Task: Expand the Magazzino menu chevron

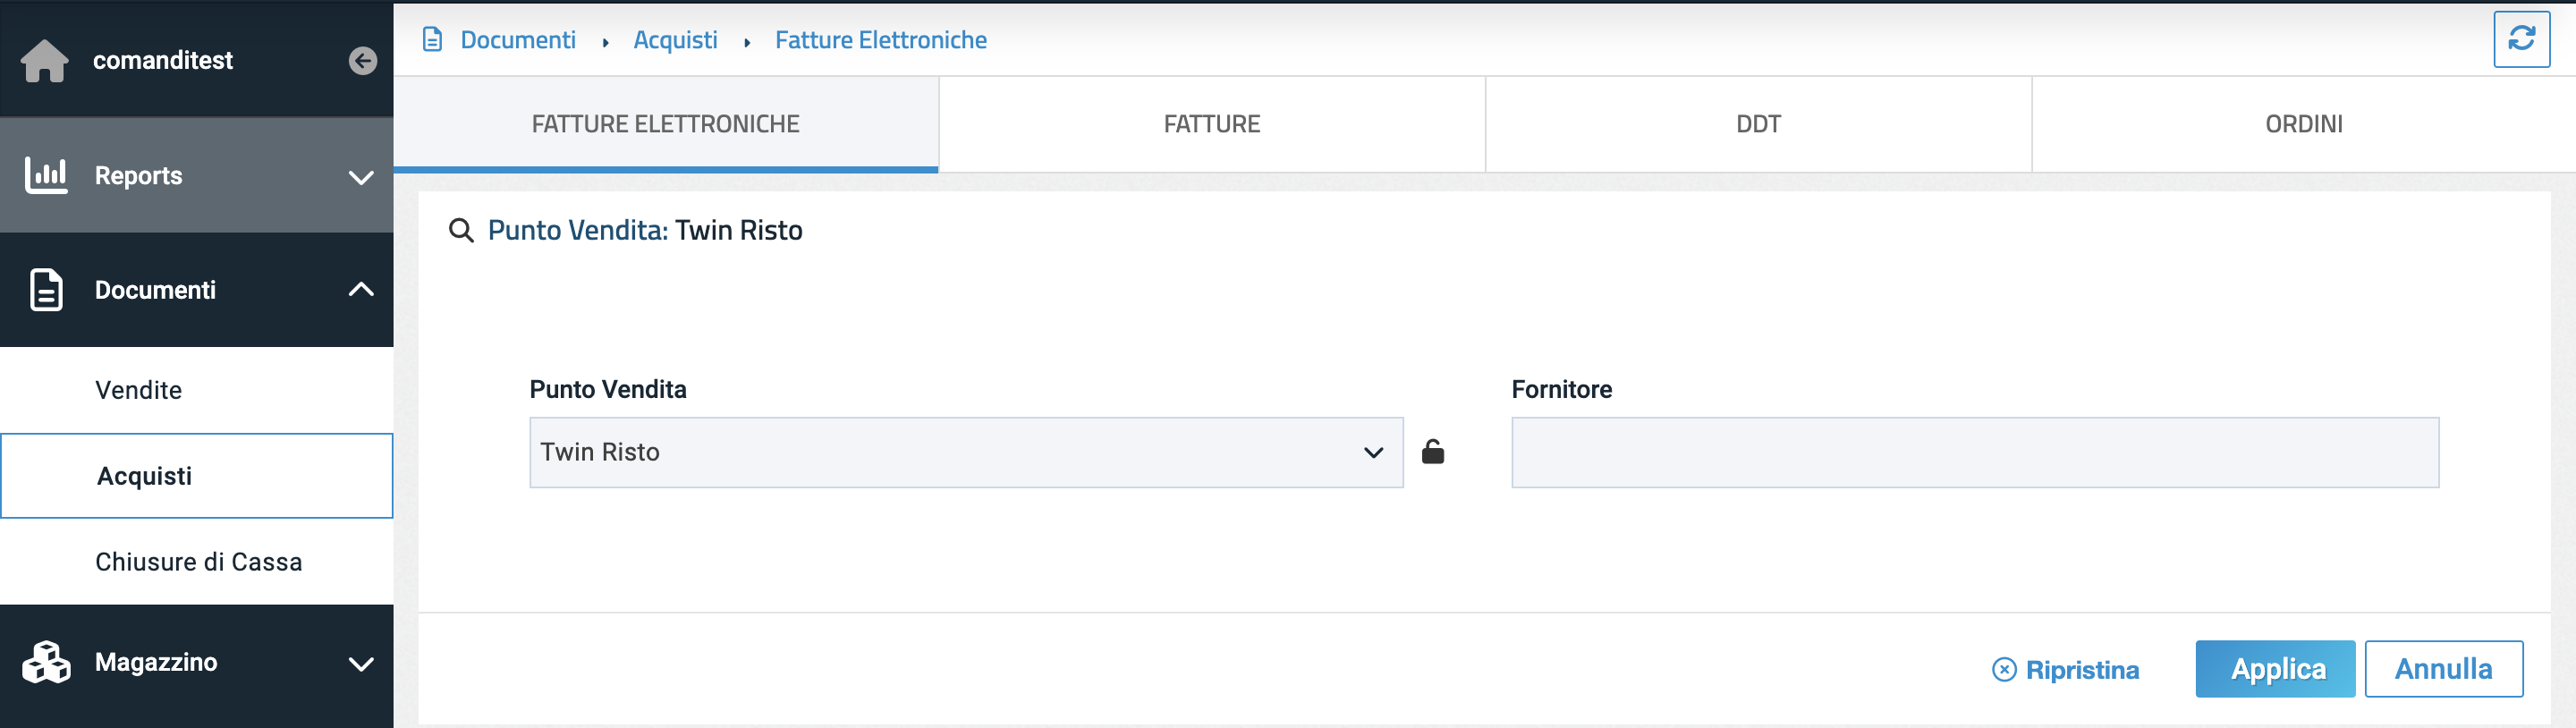Action: 361,663
